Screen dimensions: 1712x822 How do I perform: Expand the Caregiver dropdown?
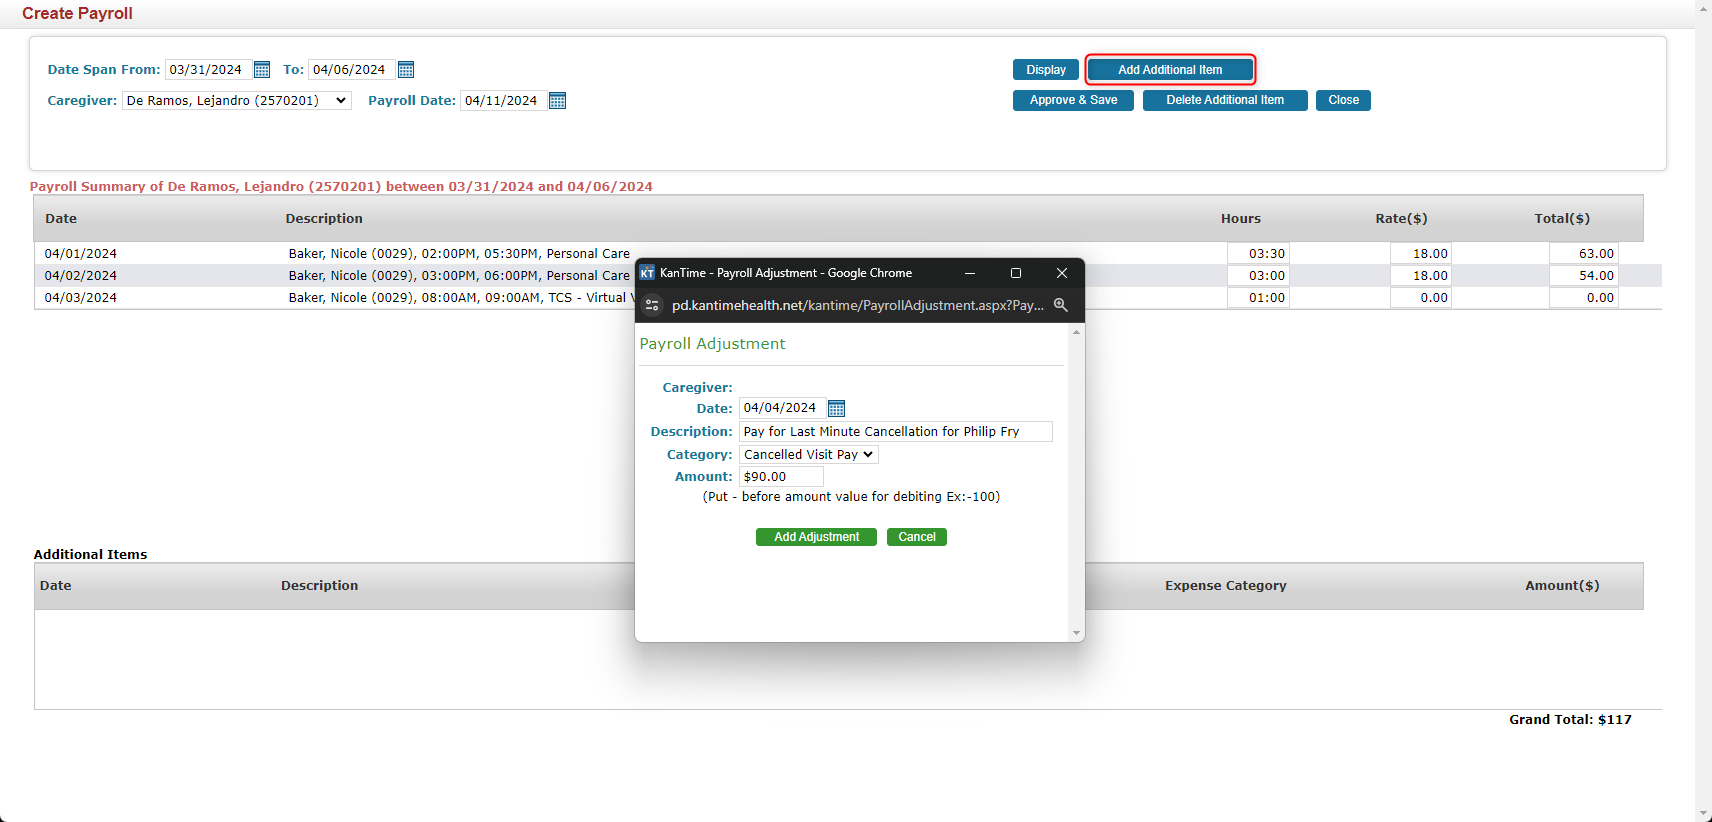[236, 101]
